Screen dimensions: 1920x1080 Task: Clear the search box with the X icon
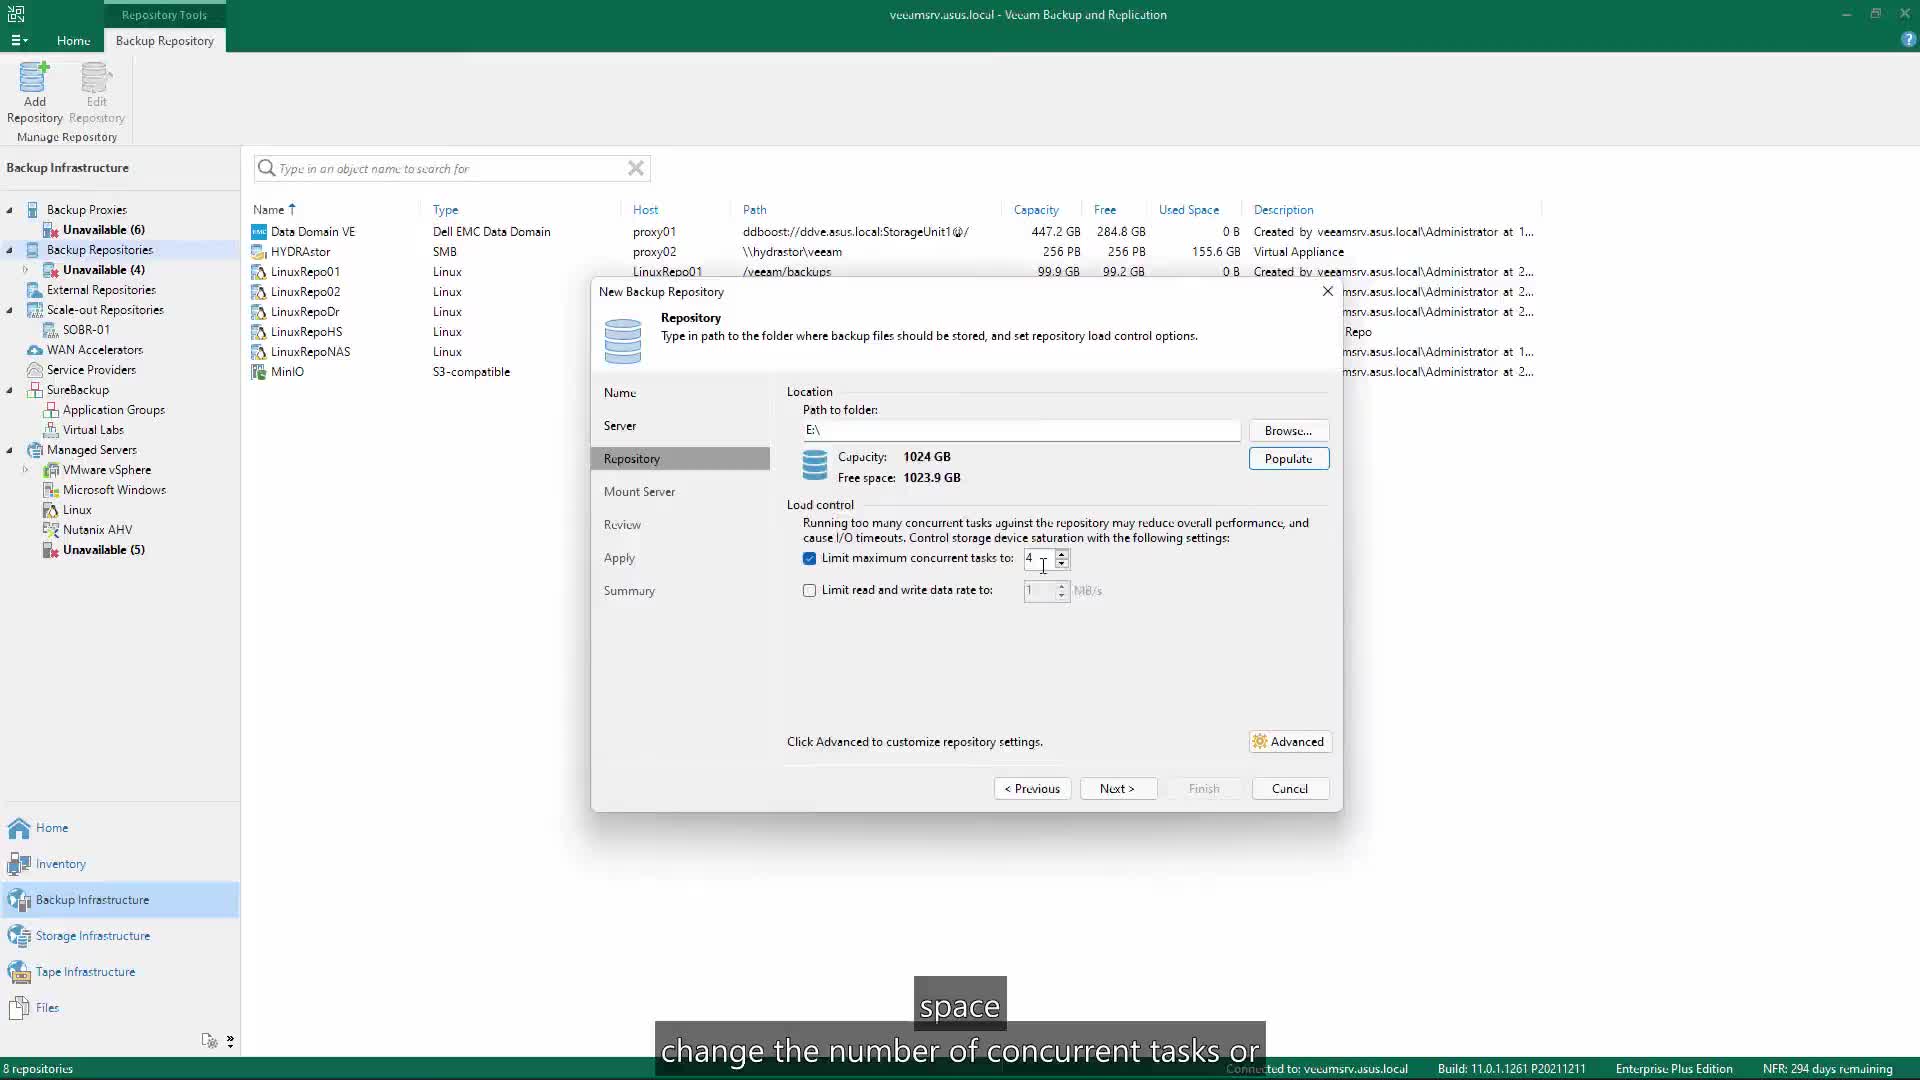pyautogui.click(x=635, y=168)
